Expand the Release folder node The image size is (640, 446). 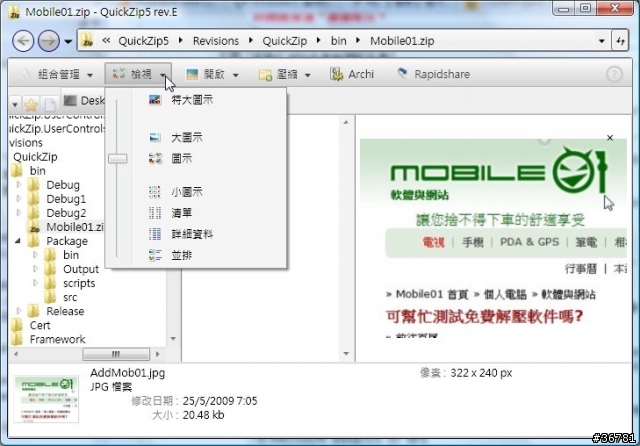(19, 311)
